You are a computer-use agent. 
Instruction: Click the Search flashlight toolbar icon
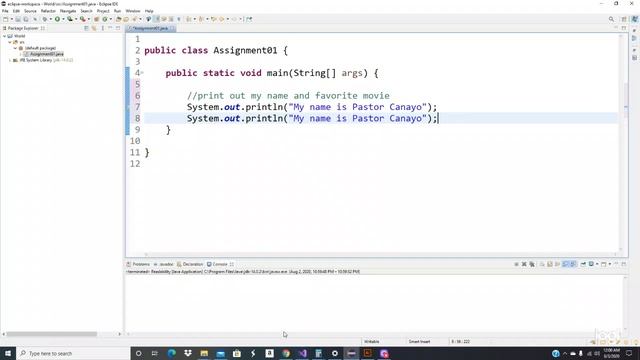point(135,19)
